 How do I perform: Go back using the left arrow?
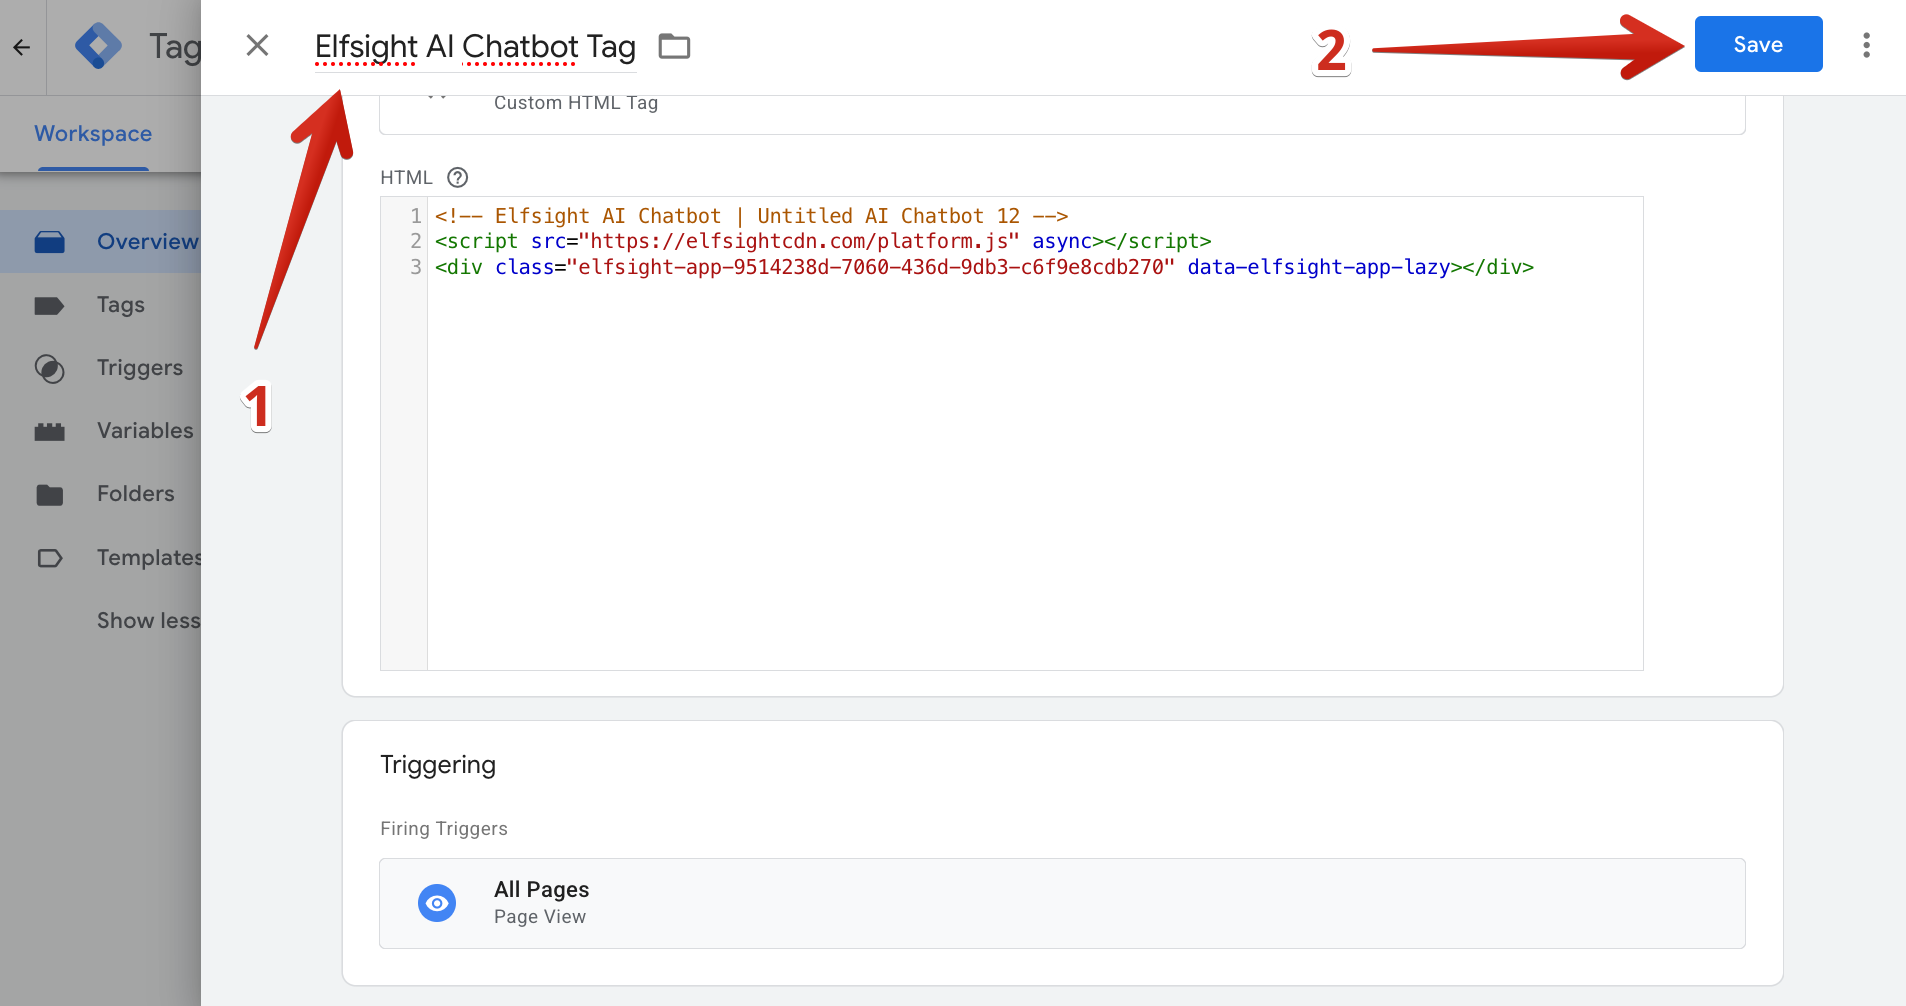22,47
